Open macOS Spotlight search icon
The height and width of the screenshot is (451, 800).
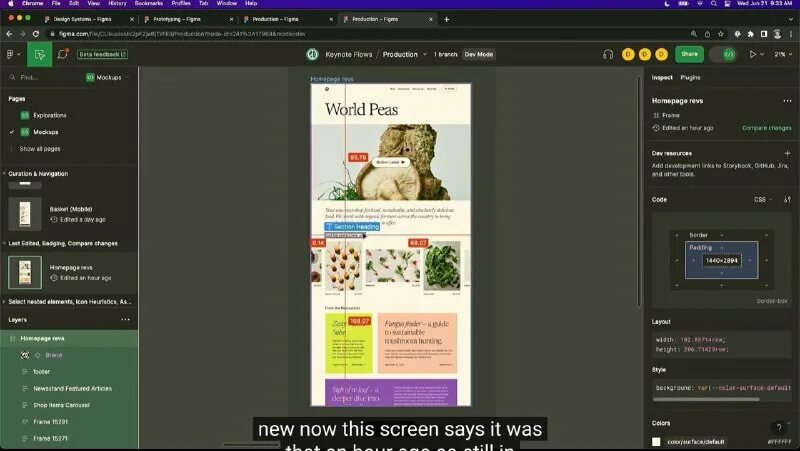[x=714, y=3]
